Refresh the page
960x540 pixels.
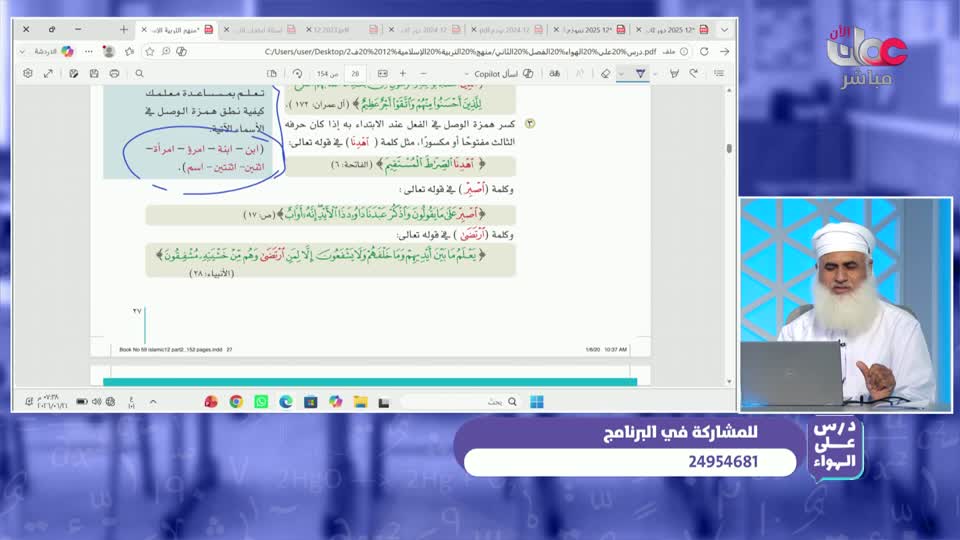click(x=704, y=51)
